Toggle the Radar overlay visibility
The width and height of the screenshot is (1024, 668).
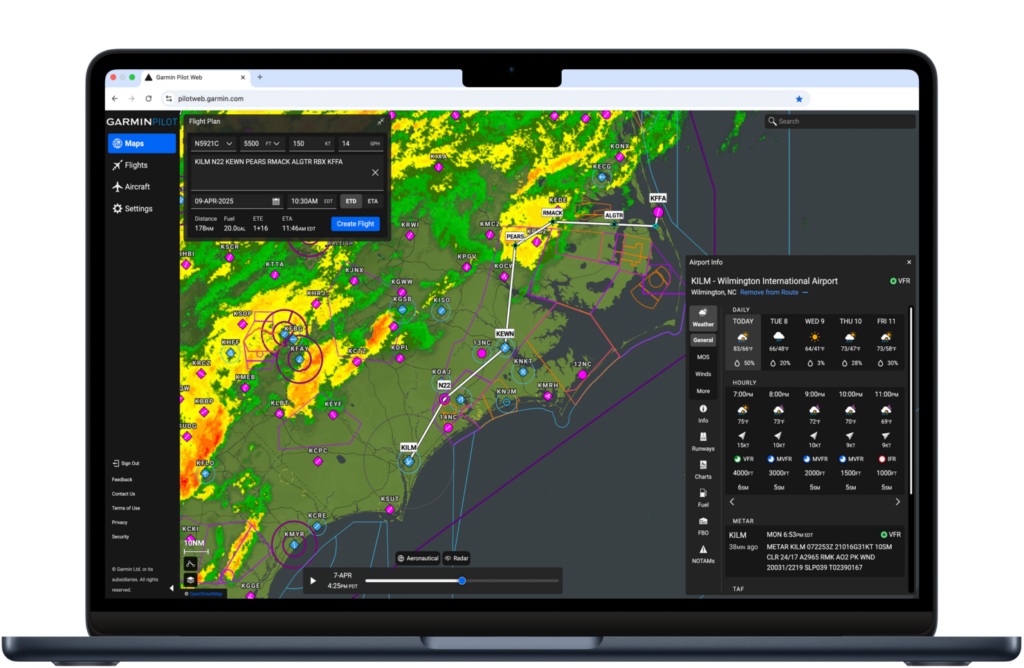[x=456, y=558]
